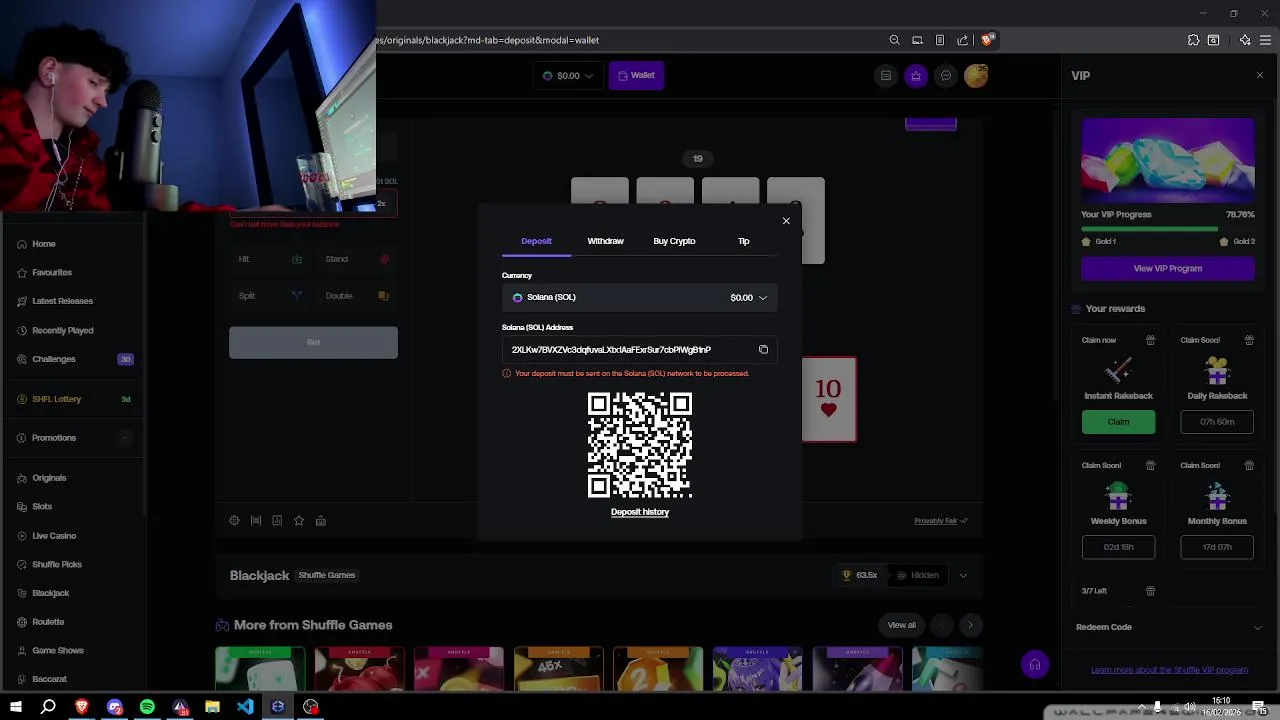Click gift icon on Instant Rakeback card
1280x720 pixels.
1150,340
